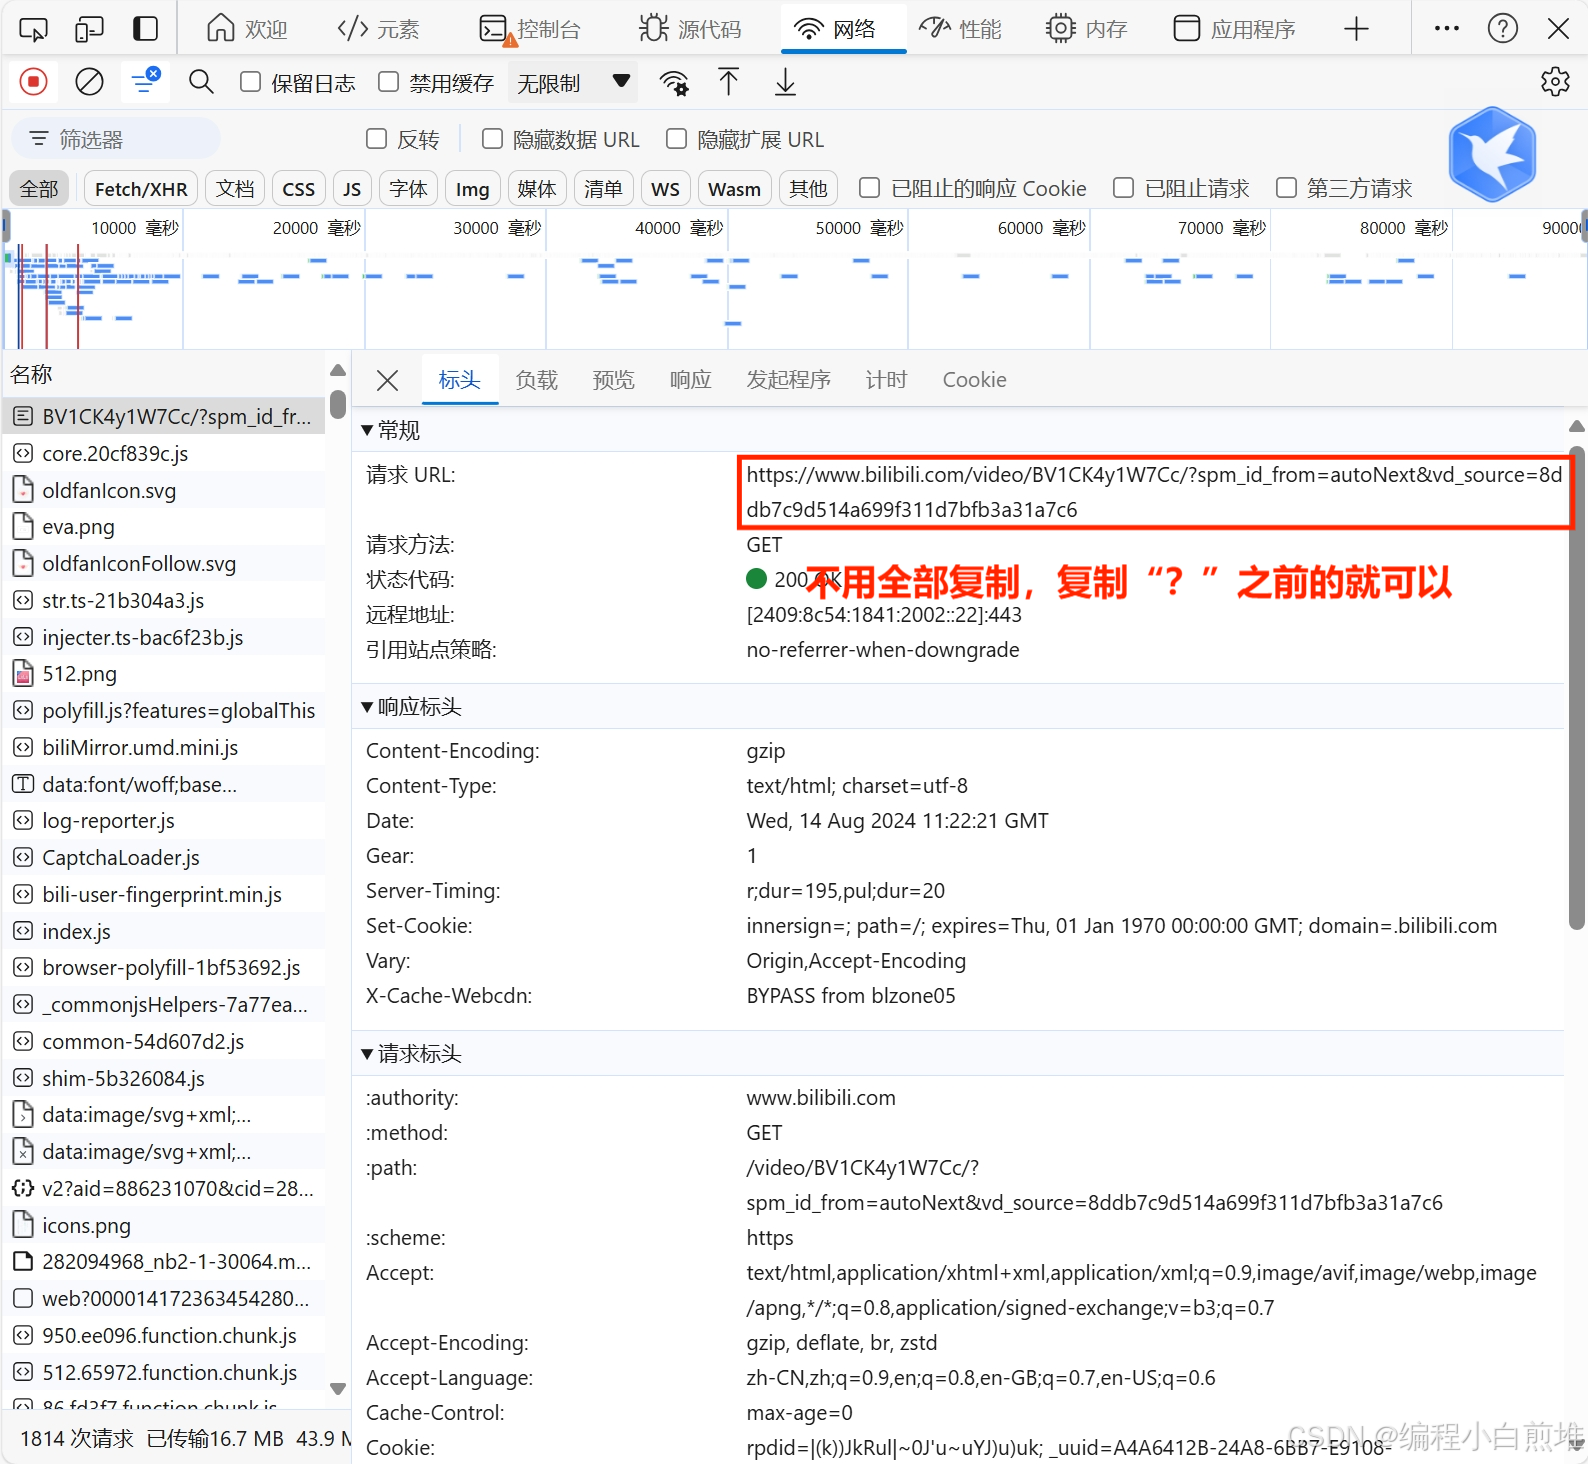Open the 应用程序 tab
Screen dimensions: 1588x1464
coord(1234,29)
